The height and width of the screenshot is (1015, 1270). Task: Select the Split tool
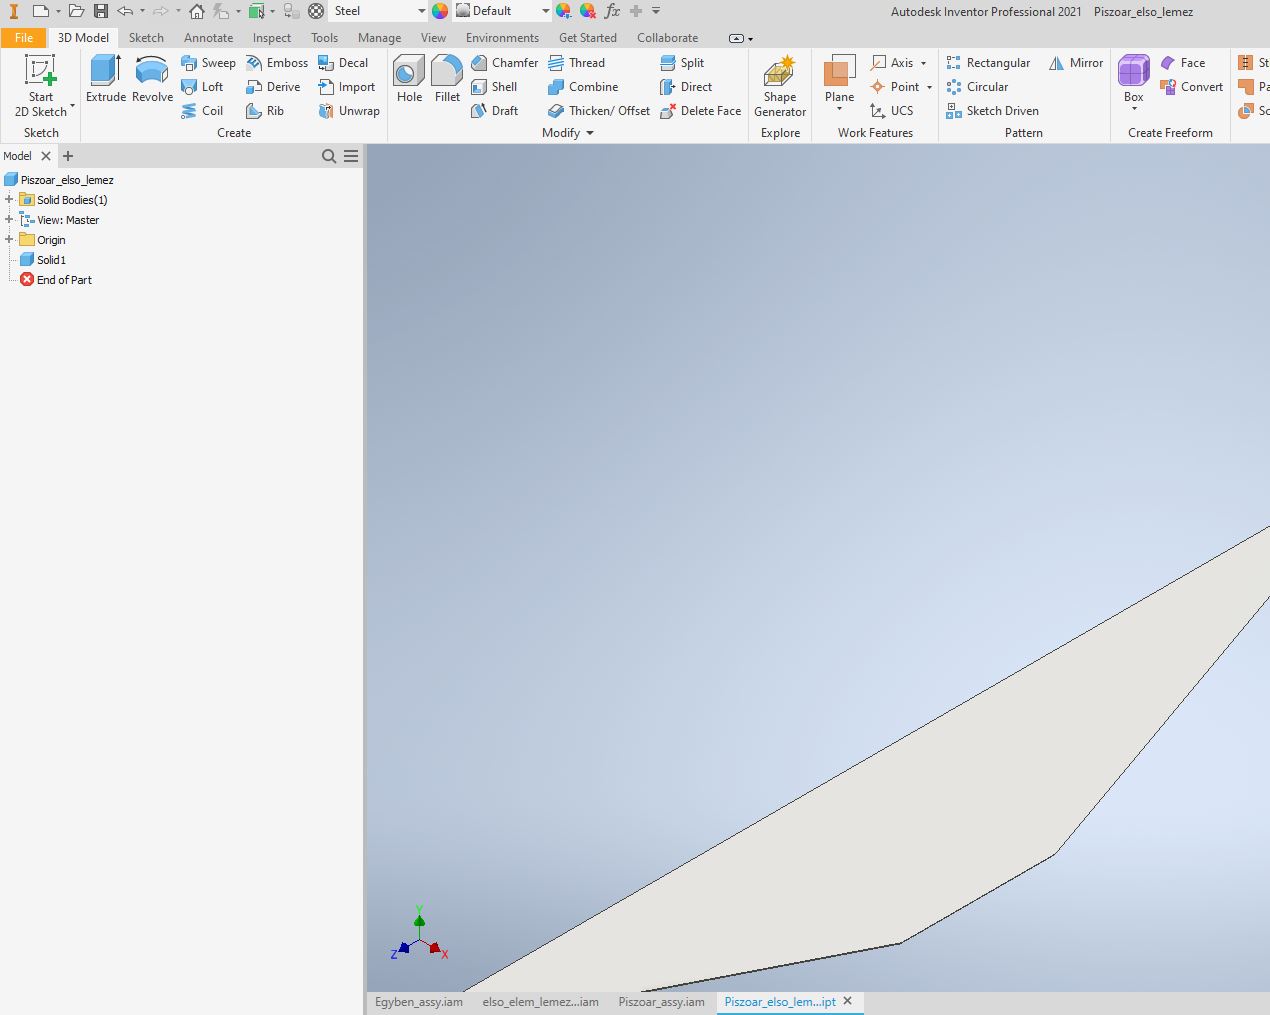click(682, 63)
